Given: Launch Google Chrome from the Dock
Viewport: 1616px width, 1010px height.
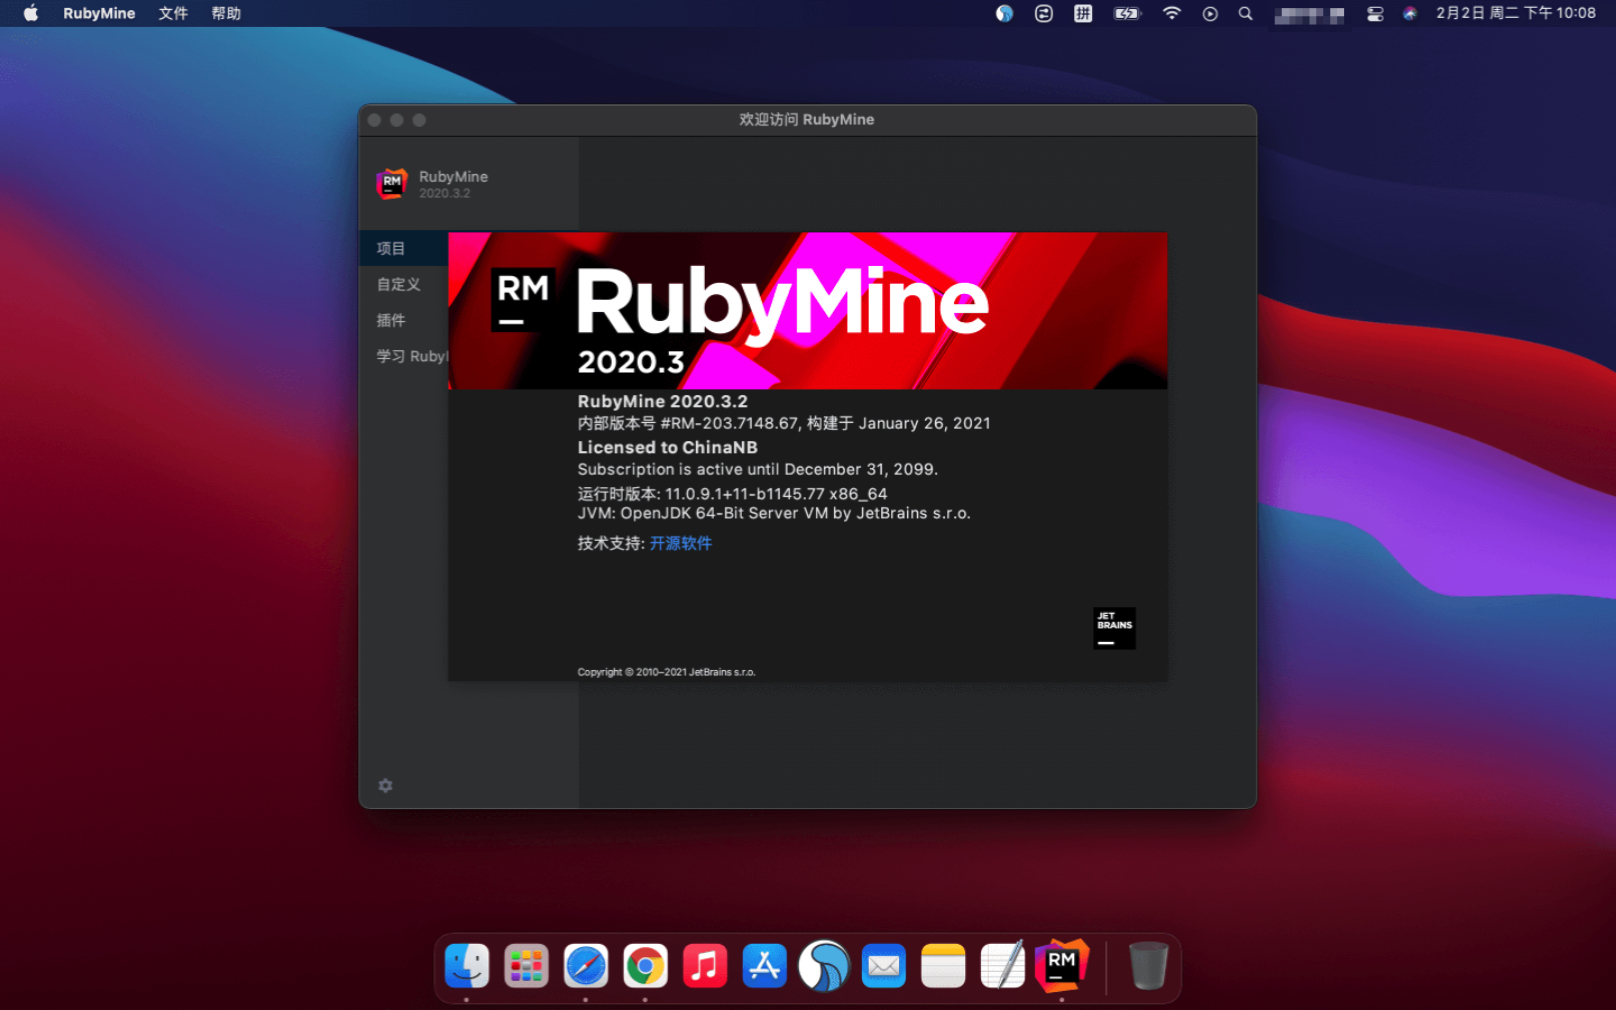Looking at the screenshot, I should 645,966.
